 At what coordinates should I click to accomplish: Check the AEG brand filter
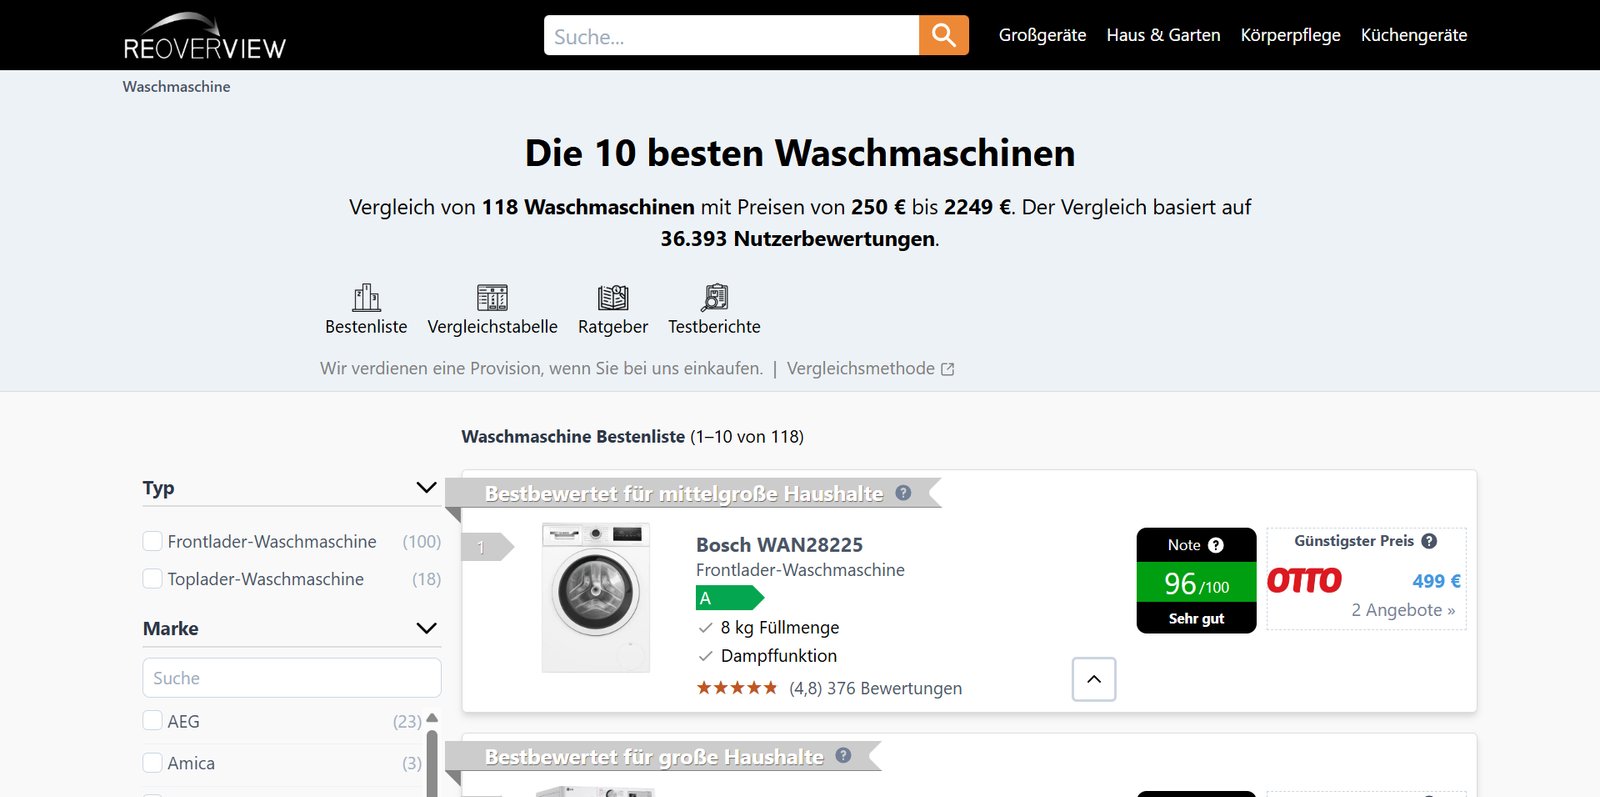coord(152,721)
